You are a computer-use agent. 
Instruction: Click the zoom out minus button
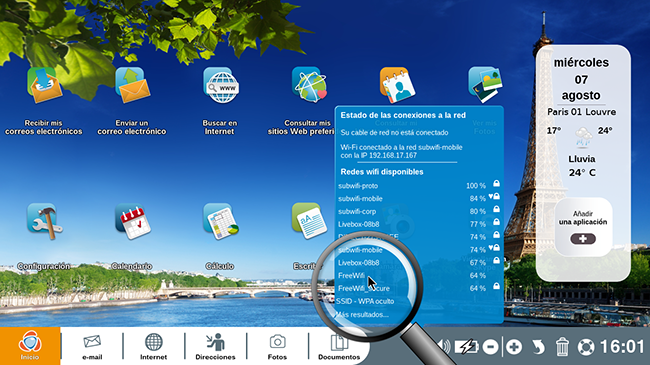[490, 347]
